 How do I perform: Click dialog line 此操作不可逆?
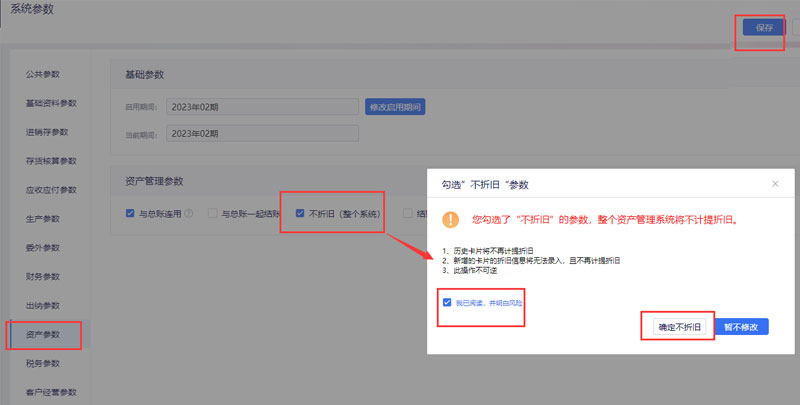470,270
